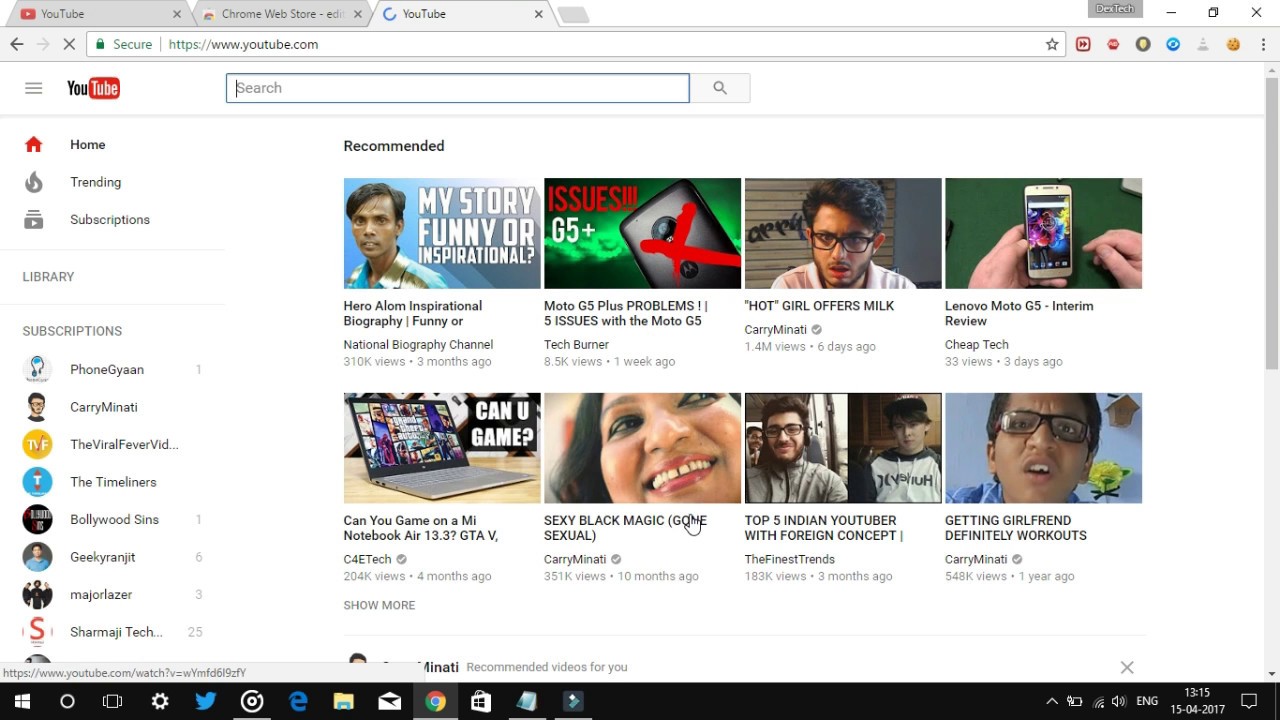The image size is (1280, 720).
Task: Open PhoneGyaan channel avatar
Action: click(x=37, y=369)
